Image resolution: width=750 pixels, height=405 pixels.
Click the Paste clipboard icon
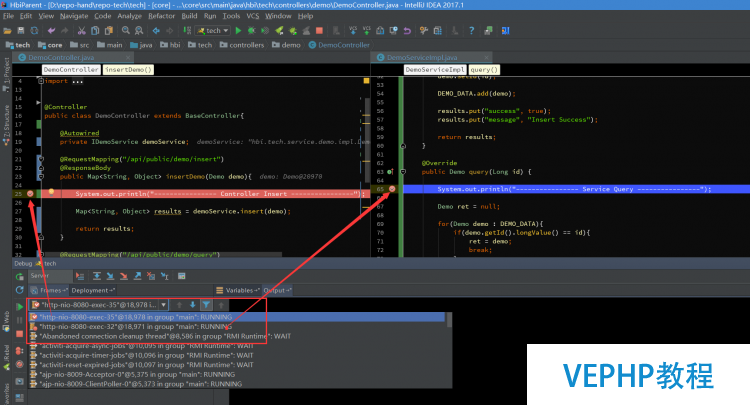click(109, 31)
